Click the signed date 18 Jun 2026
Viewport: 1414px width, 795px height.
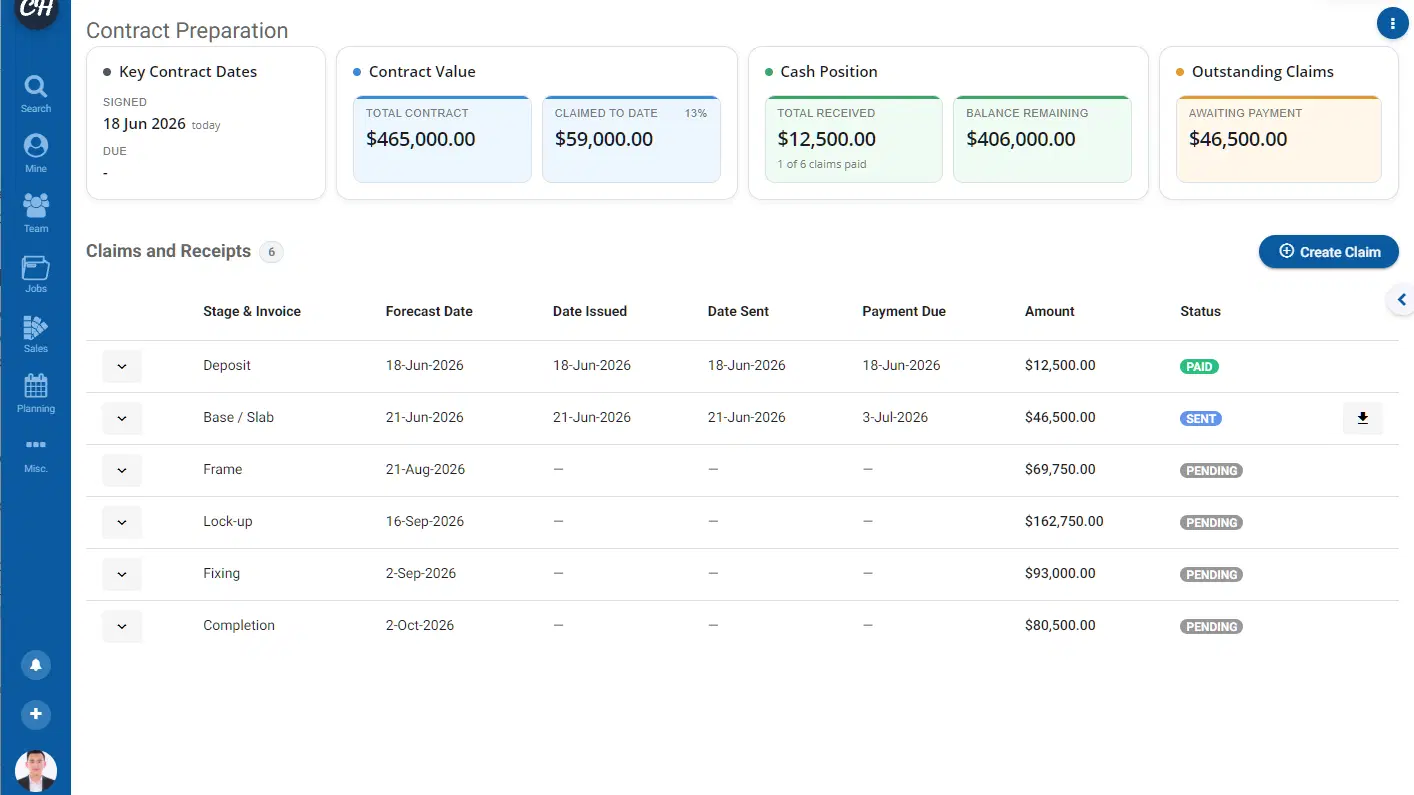pos(144,124)
